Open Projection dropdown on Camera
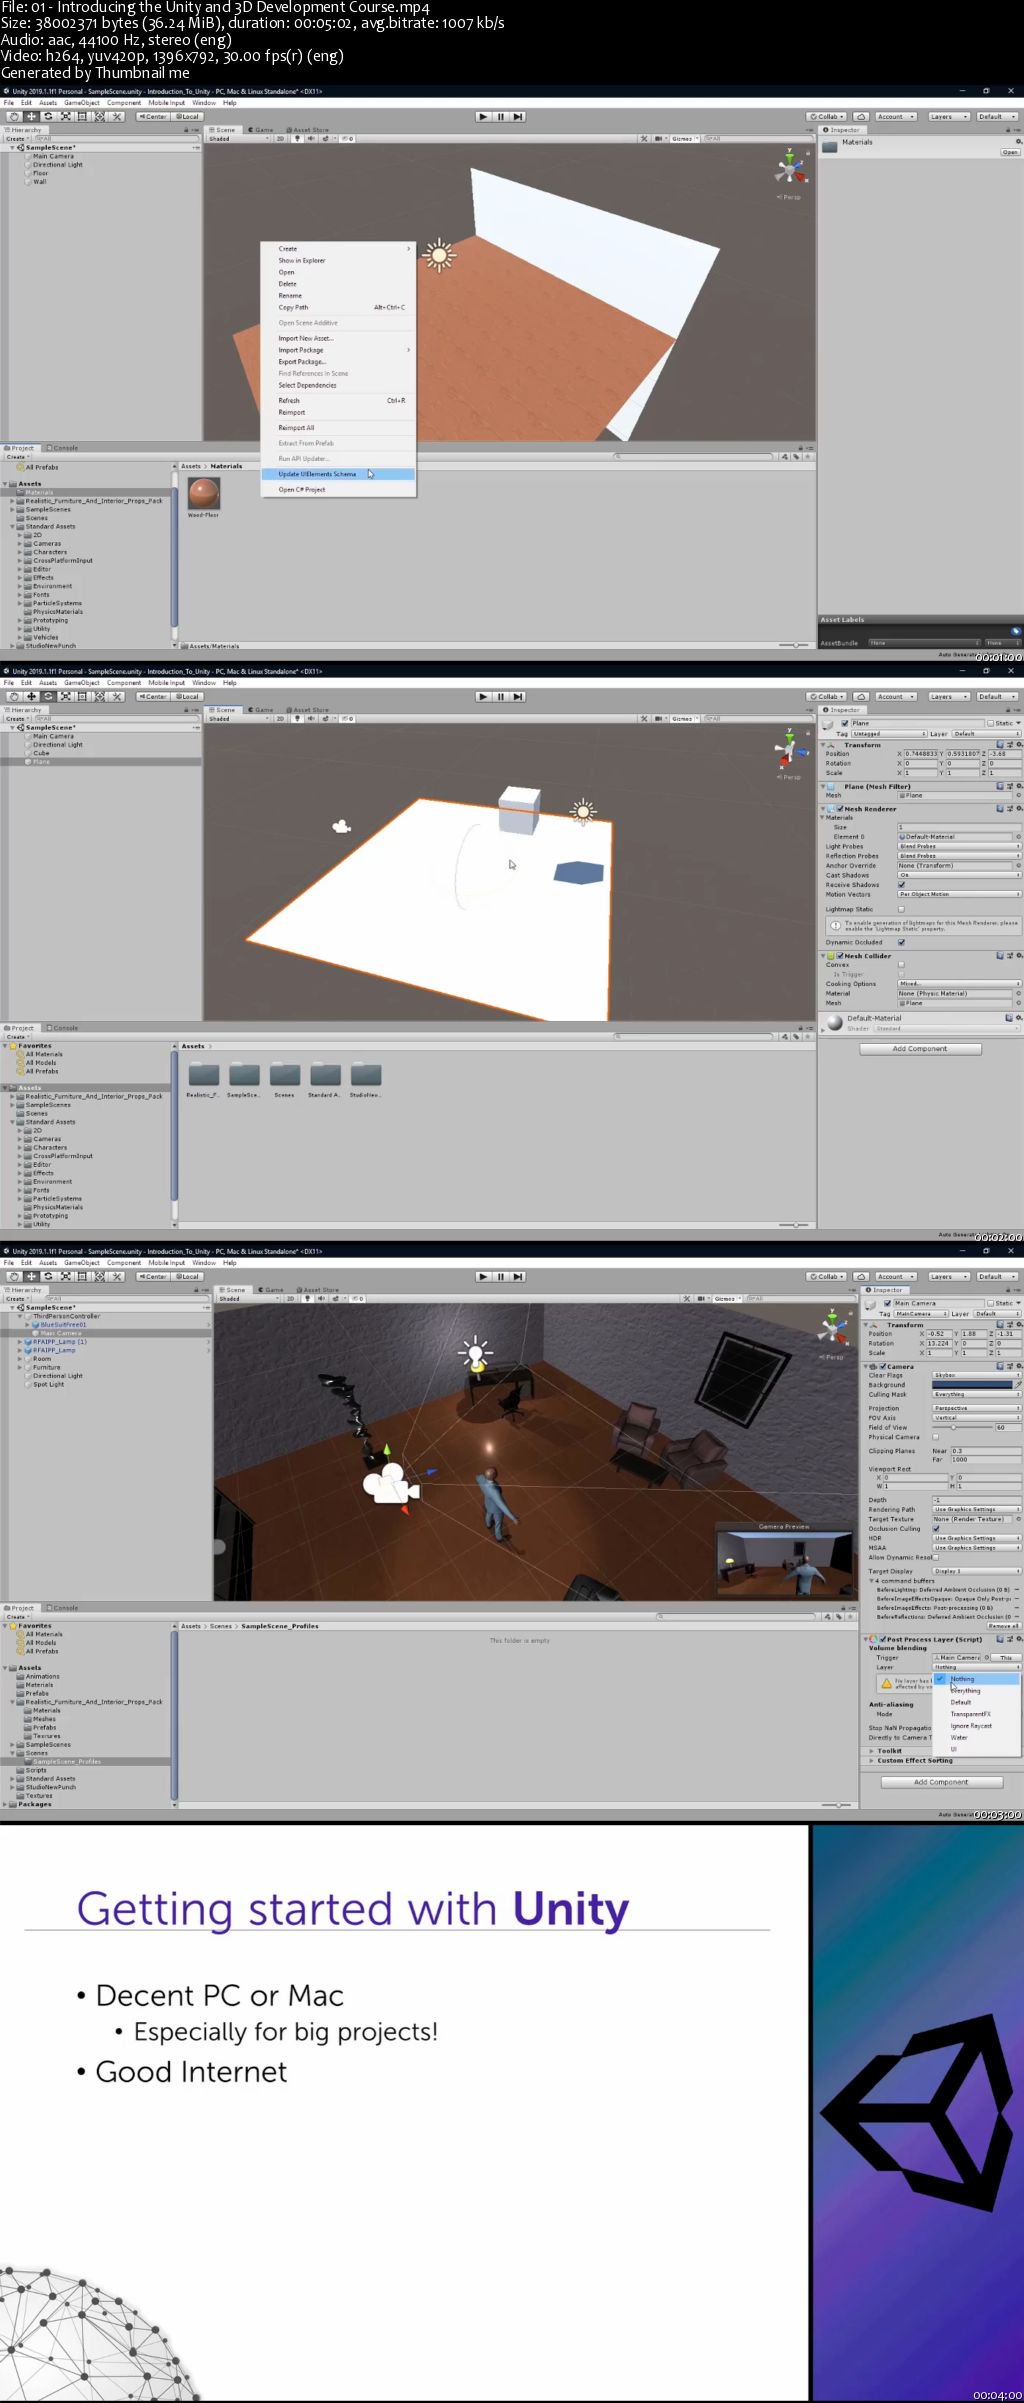 (x=976, y=1408)
